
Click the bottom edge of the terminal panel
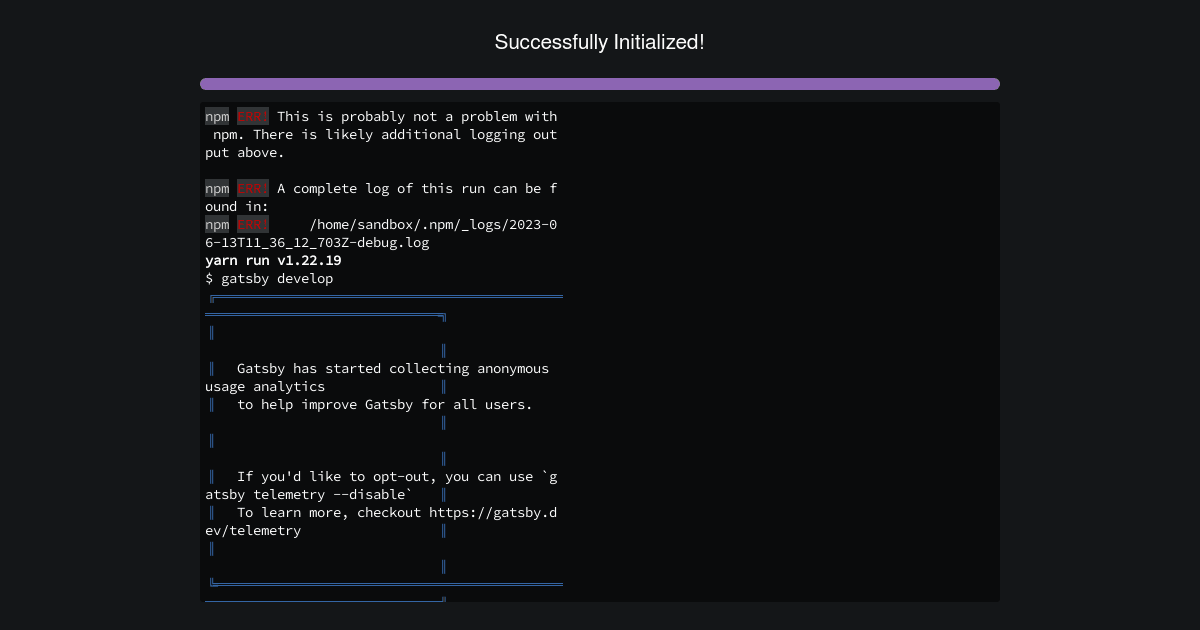point(600,600)
